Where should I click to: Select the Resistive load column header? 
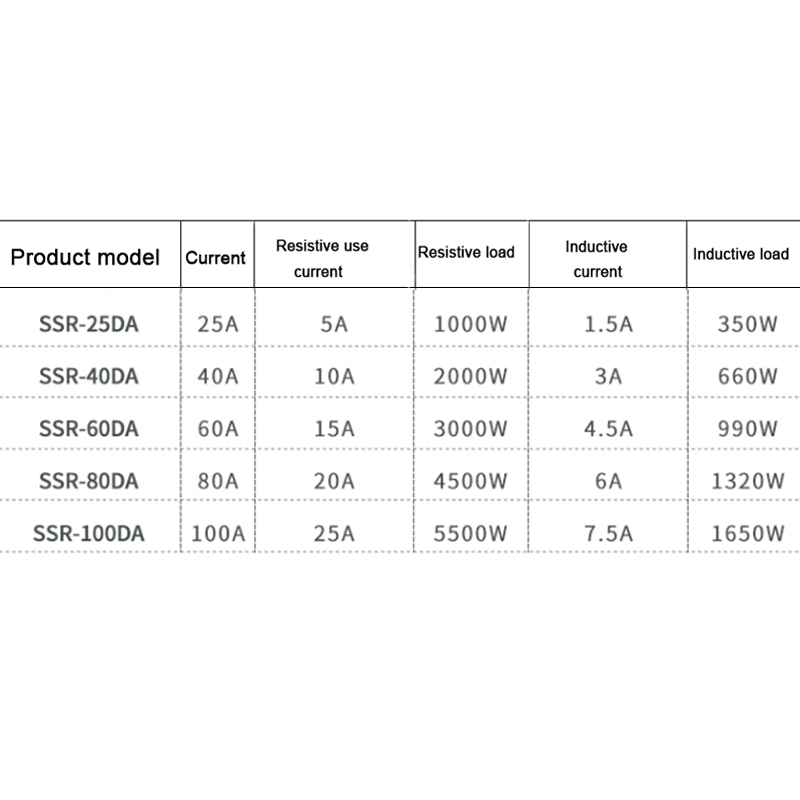coord(466,252)
